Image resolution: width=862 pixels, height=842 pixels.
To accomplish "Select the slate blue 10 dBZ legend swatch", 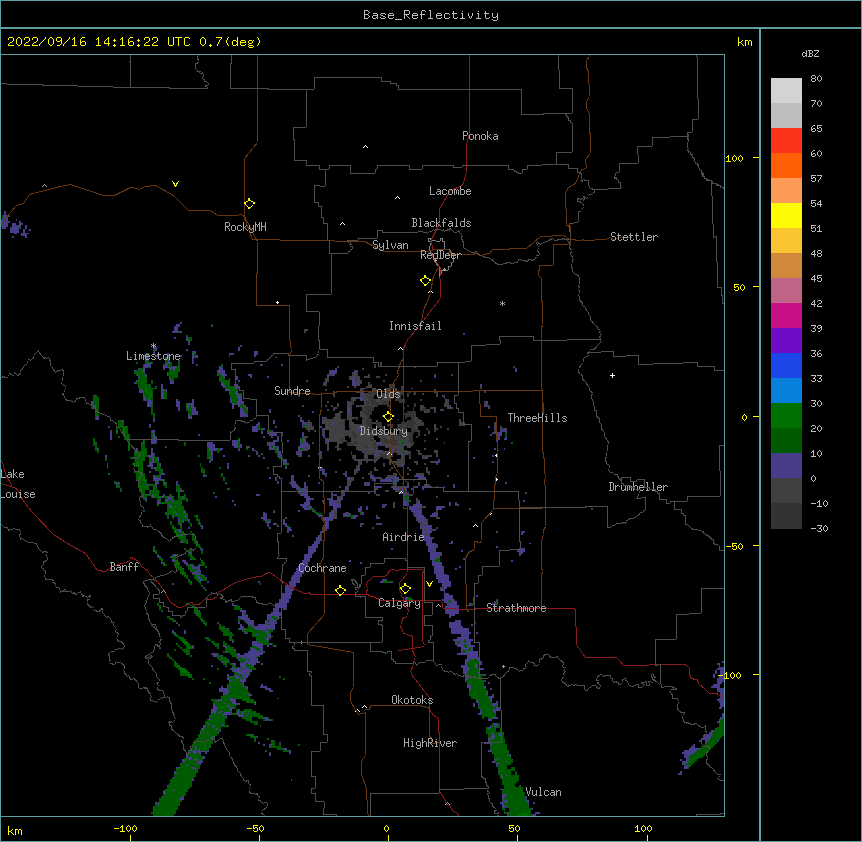I will (786, 466).
